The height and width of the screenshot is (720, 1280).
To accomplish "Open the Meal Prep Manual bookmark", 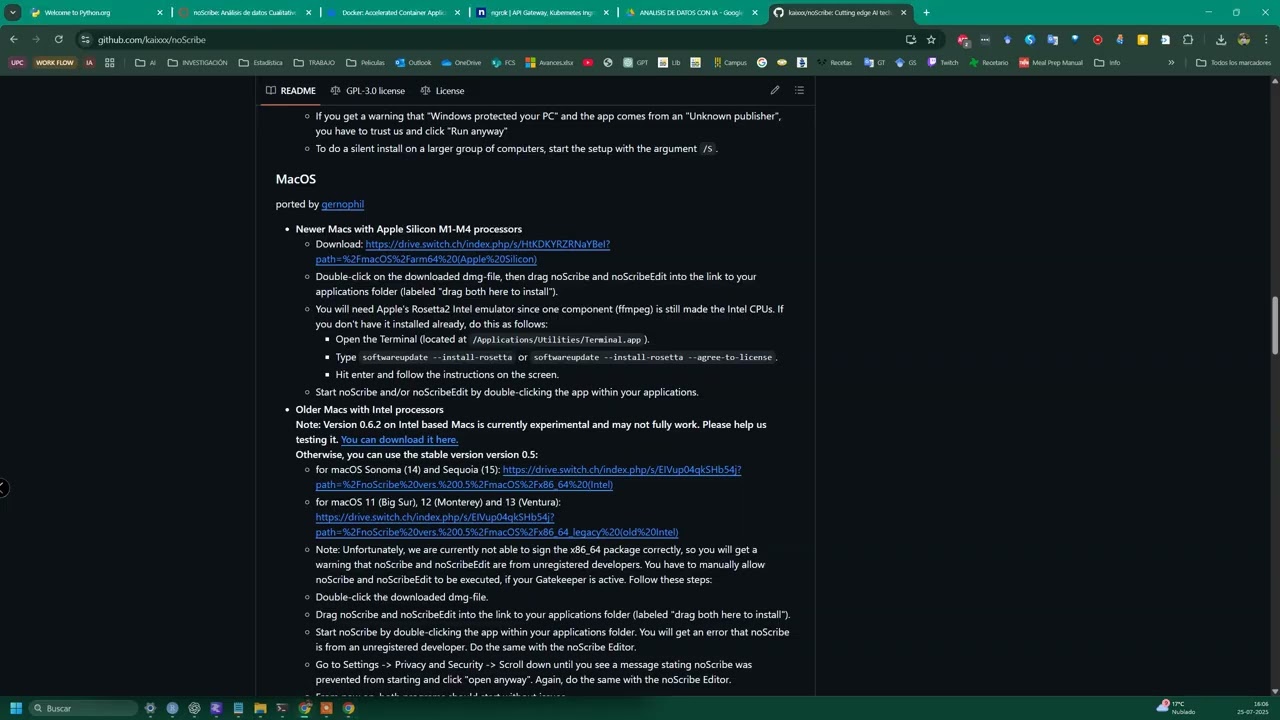I will 1051,62.
